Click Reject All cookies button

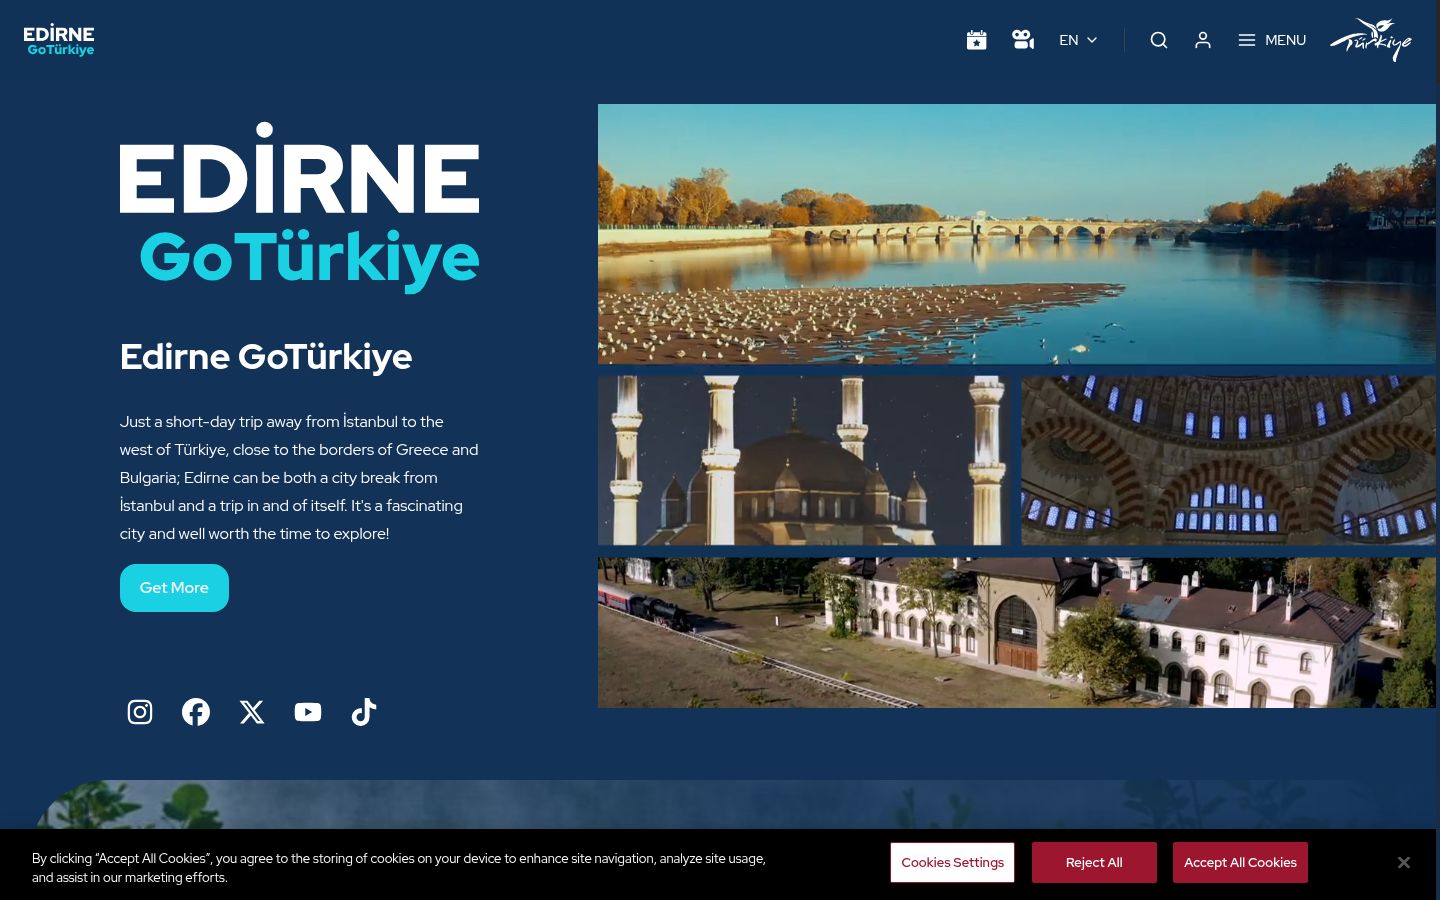[x=1094, y=862]
